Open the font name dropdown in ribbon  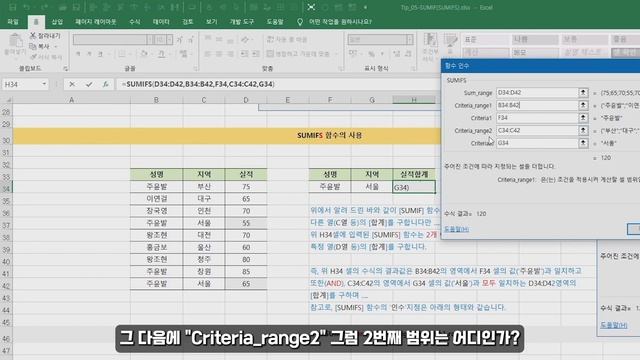[150, 40]
